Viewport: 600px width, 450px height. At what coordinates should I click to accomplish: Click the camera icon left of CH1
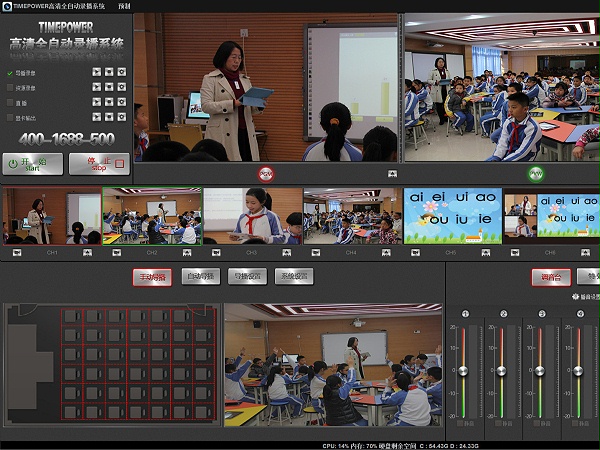pyautogui.click(x=17, y=253)
